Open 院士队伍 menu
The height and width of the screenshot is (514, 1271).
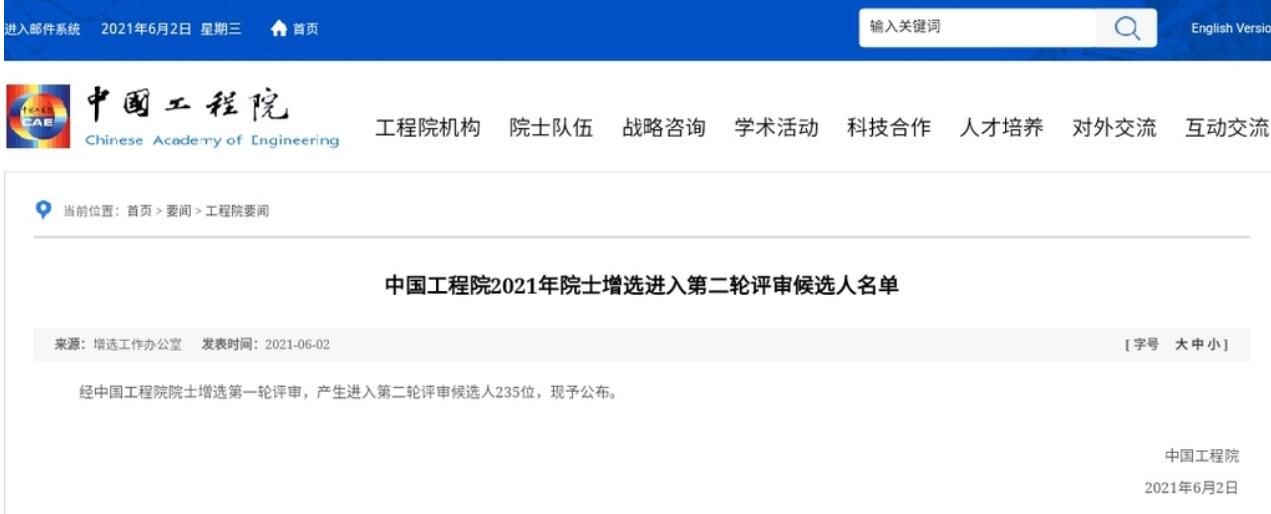point(551,128)
